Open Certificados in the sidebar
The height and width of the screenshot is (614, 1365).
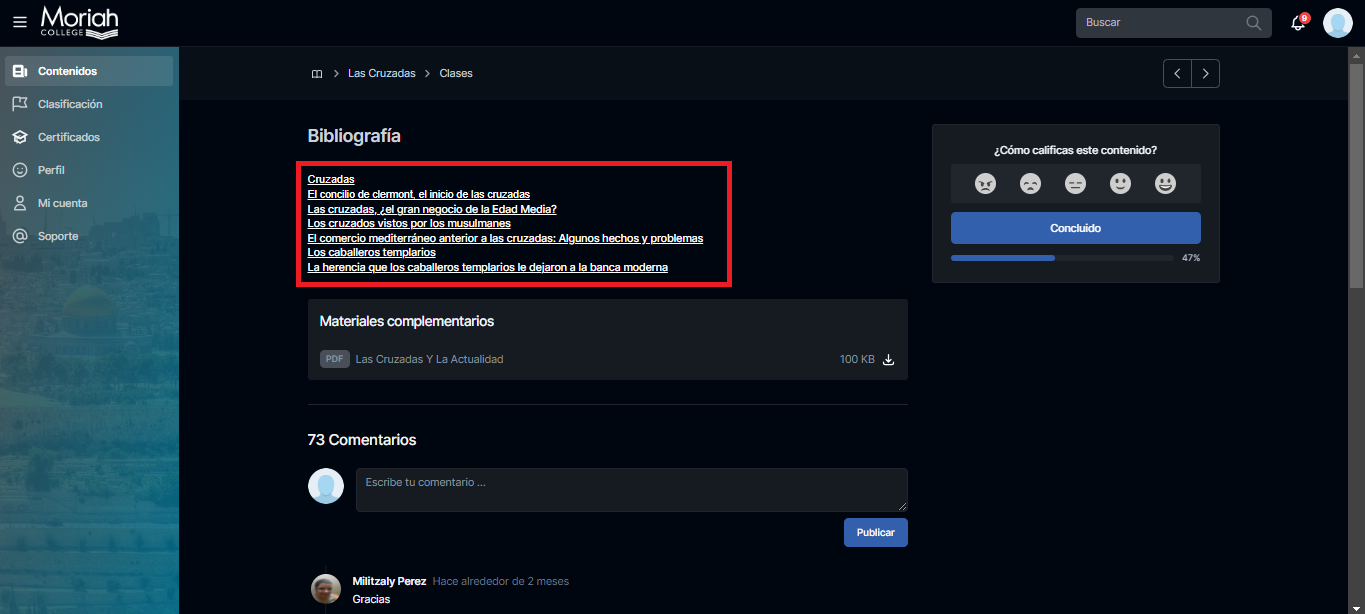click(x=68, y=137)
